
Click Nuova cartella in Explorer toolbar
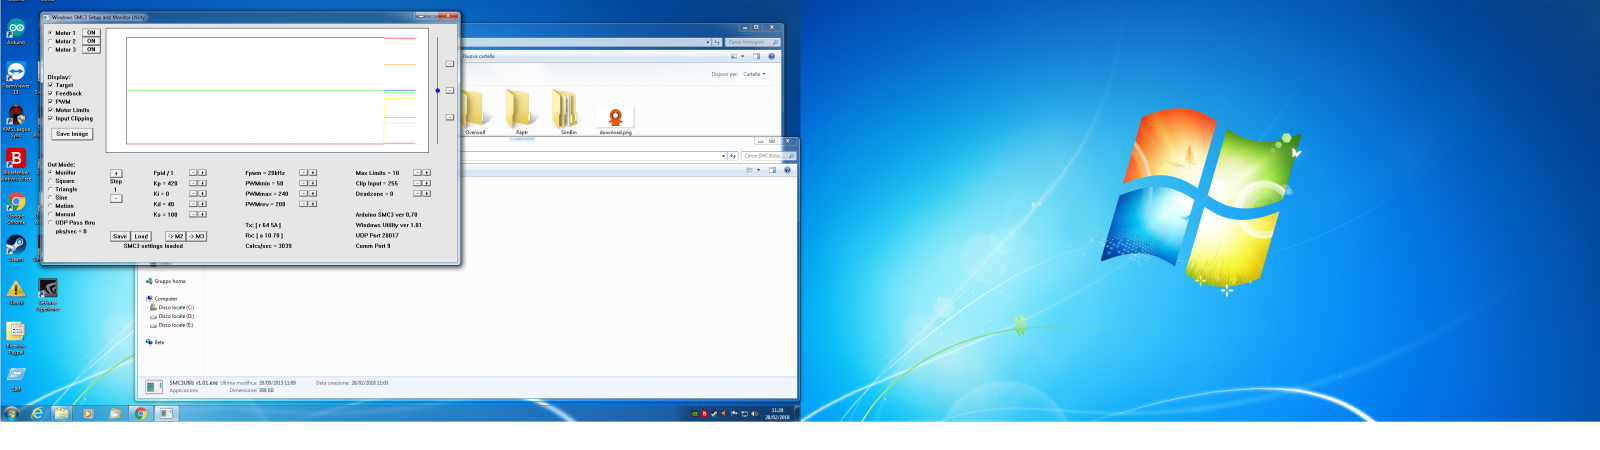(478, 56)
